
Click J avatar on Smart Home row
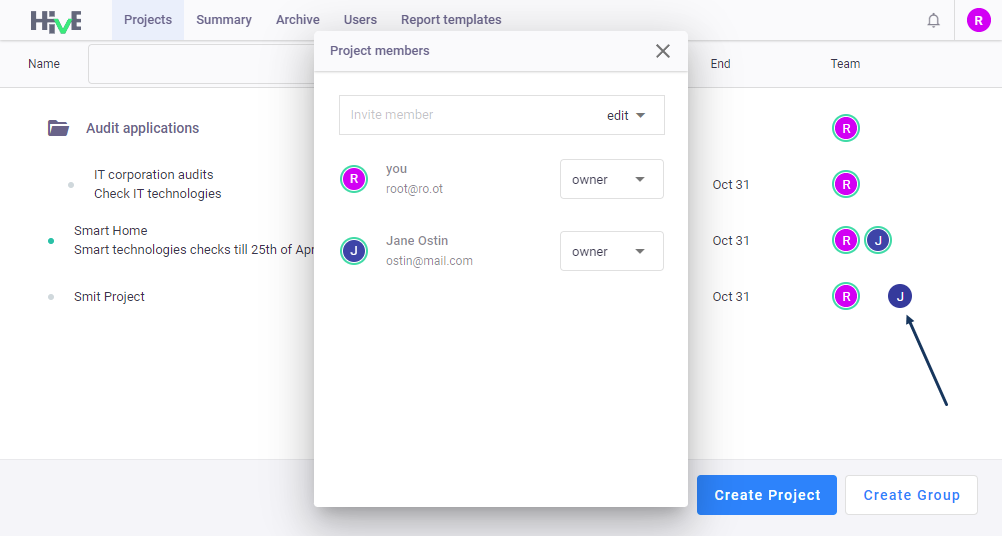point(878,241)
